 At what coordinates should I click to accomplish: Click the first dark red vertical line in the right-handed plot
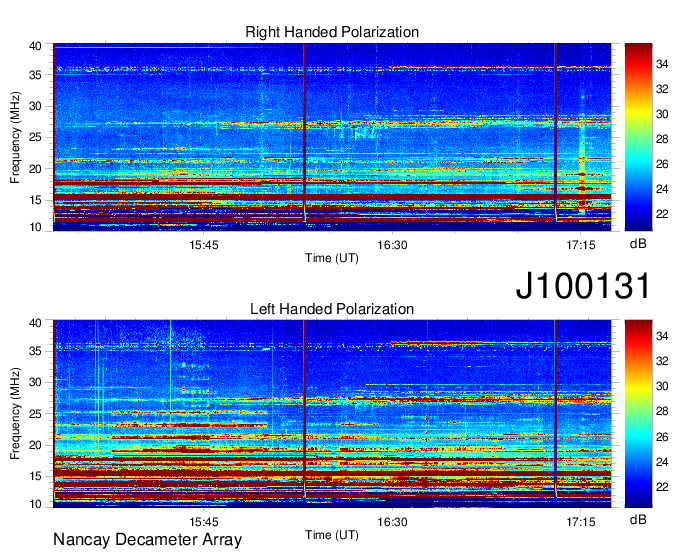(x=305, y=132)
